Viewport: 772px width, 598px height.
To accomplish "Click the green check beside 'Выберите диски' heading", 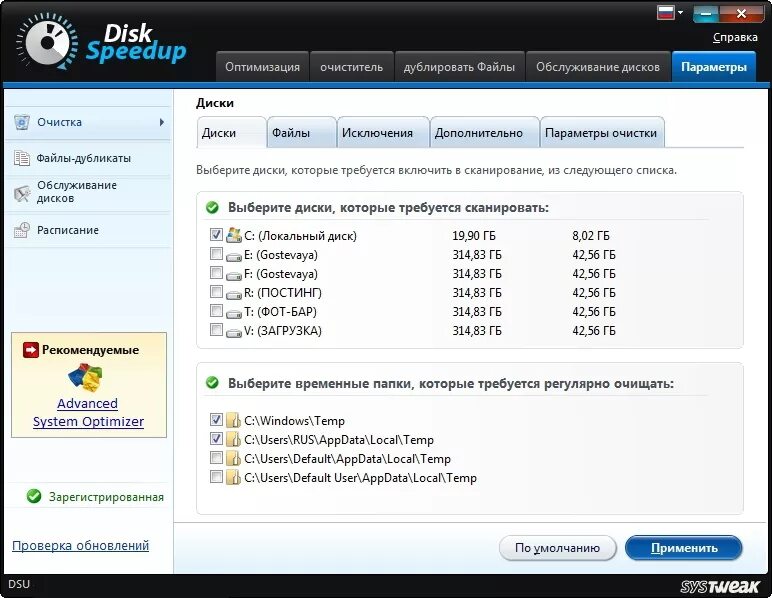I will (212, 207).
